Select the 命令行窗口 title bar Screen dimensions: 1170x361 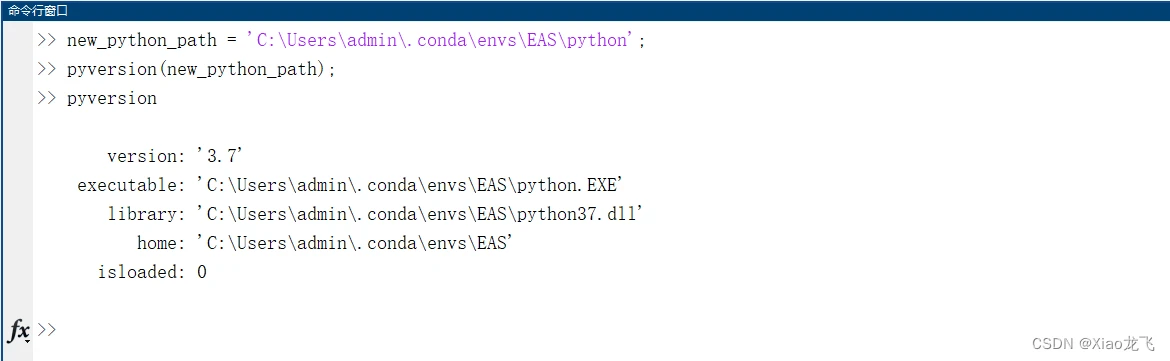[x=585, y=10]
